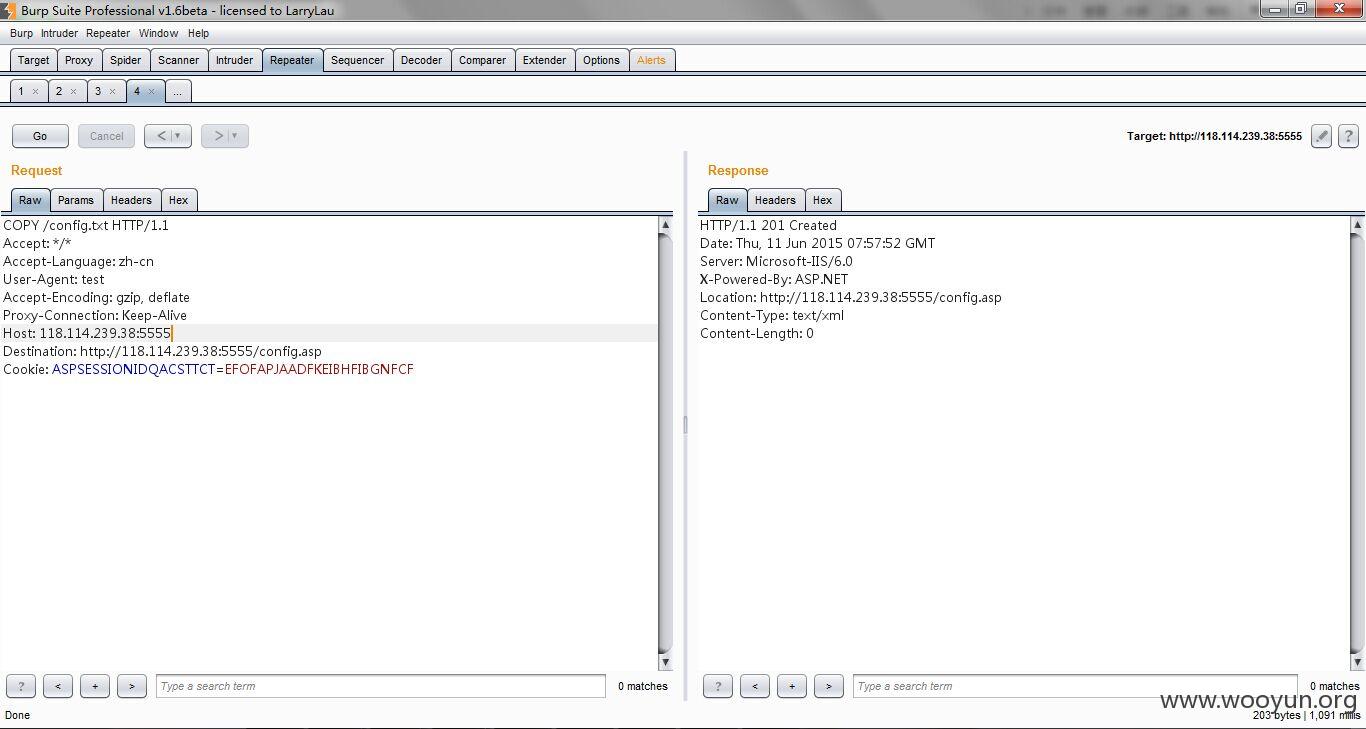Viewport: 1366px width, 729px height.
Task: Switch to the Proxy tab
Action: coord(79,60)
